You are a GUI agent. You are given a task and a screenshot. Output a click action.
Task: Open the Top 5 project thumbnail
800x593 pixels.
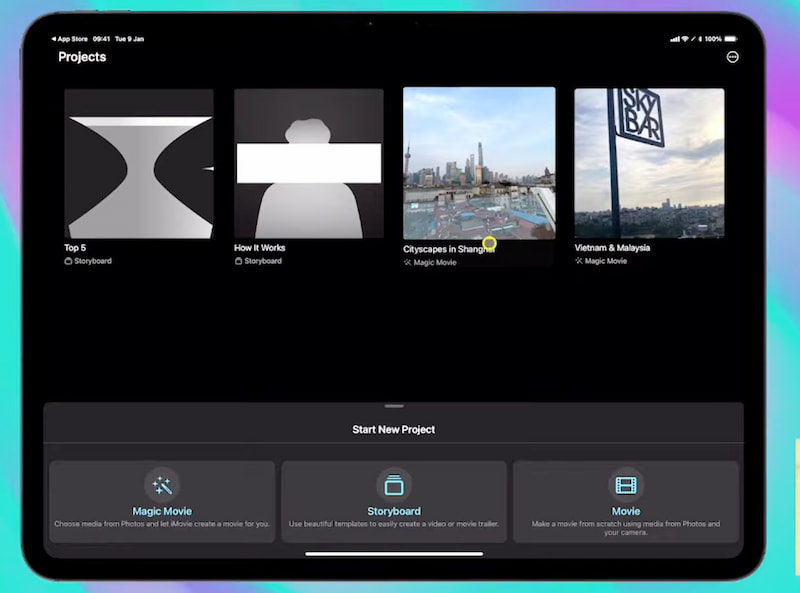point(139,164)
